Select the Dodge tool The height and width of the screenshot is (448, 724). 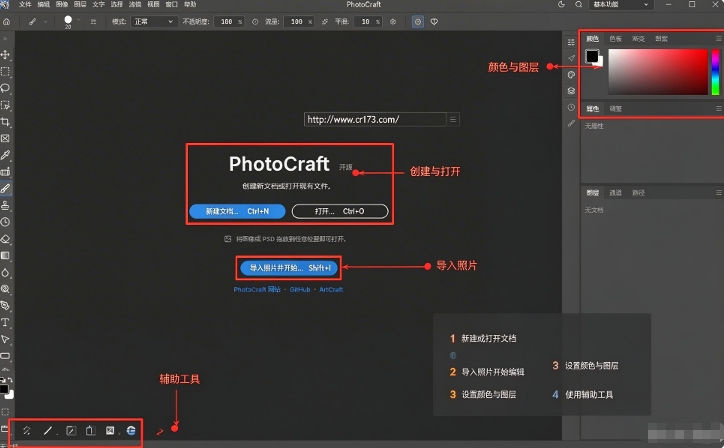coord(5,289)
